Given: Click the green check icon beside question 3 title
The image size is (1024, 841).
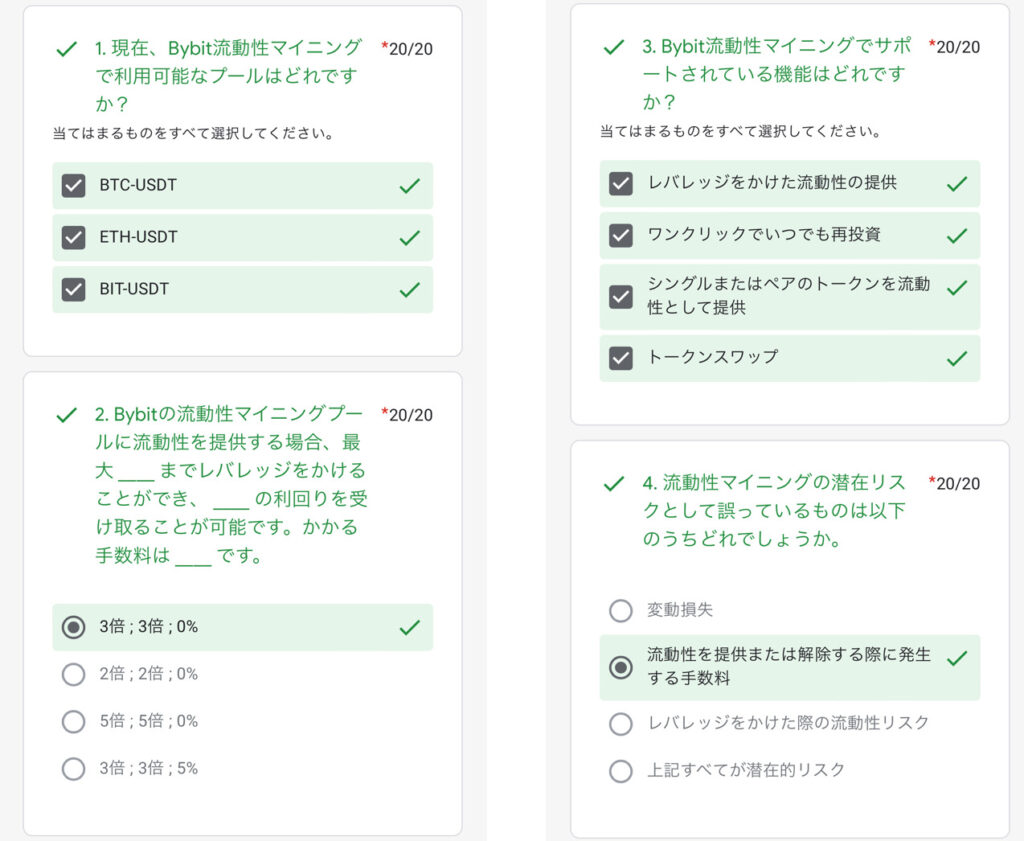Looking at the screenshot, I should (x=614, y=47).
